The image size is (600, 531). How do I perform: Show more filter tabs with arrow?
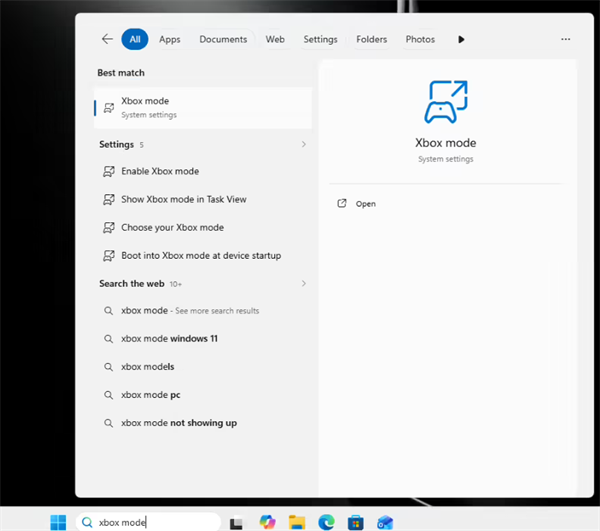pos(461,39)
